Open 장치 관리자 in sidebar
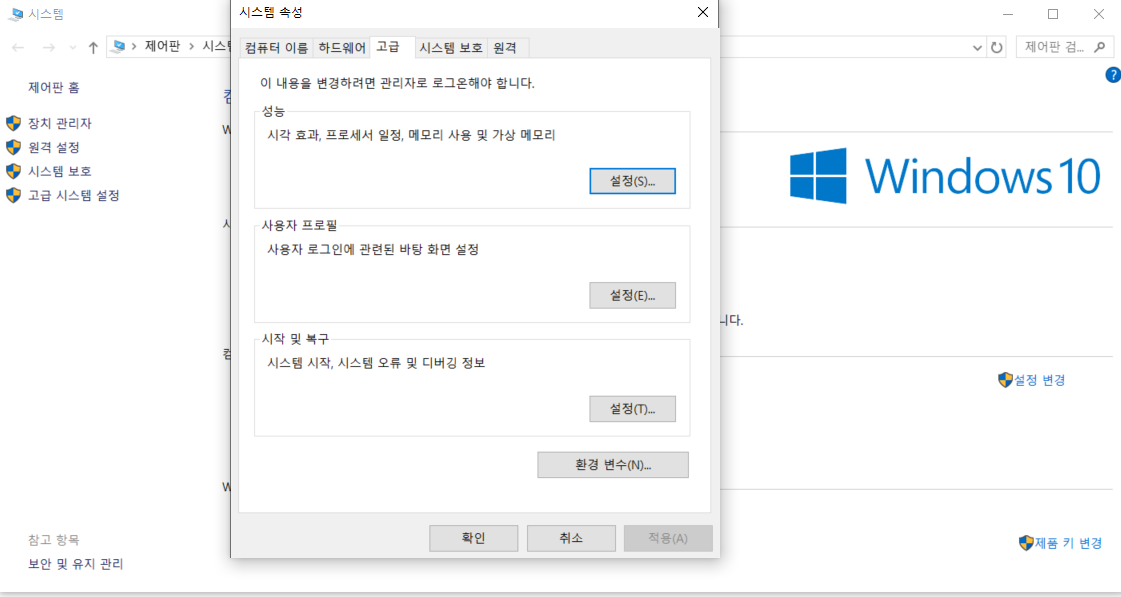The width and height of the screenshot is (1121, 597). (59, 123)
